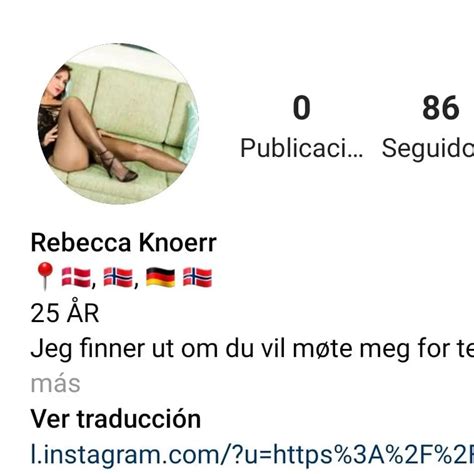This screenshot has width=474, height=474.
Task: Click the '25 ÅR' bio line
Action: [x=65, y=313]
